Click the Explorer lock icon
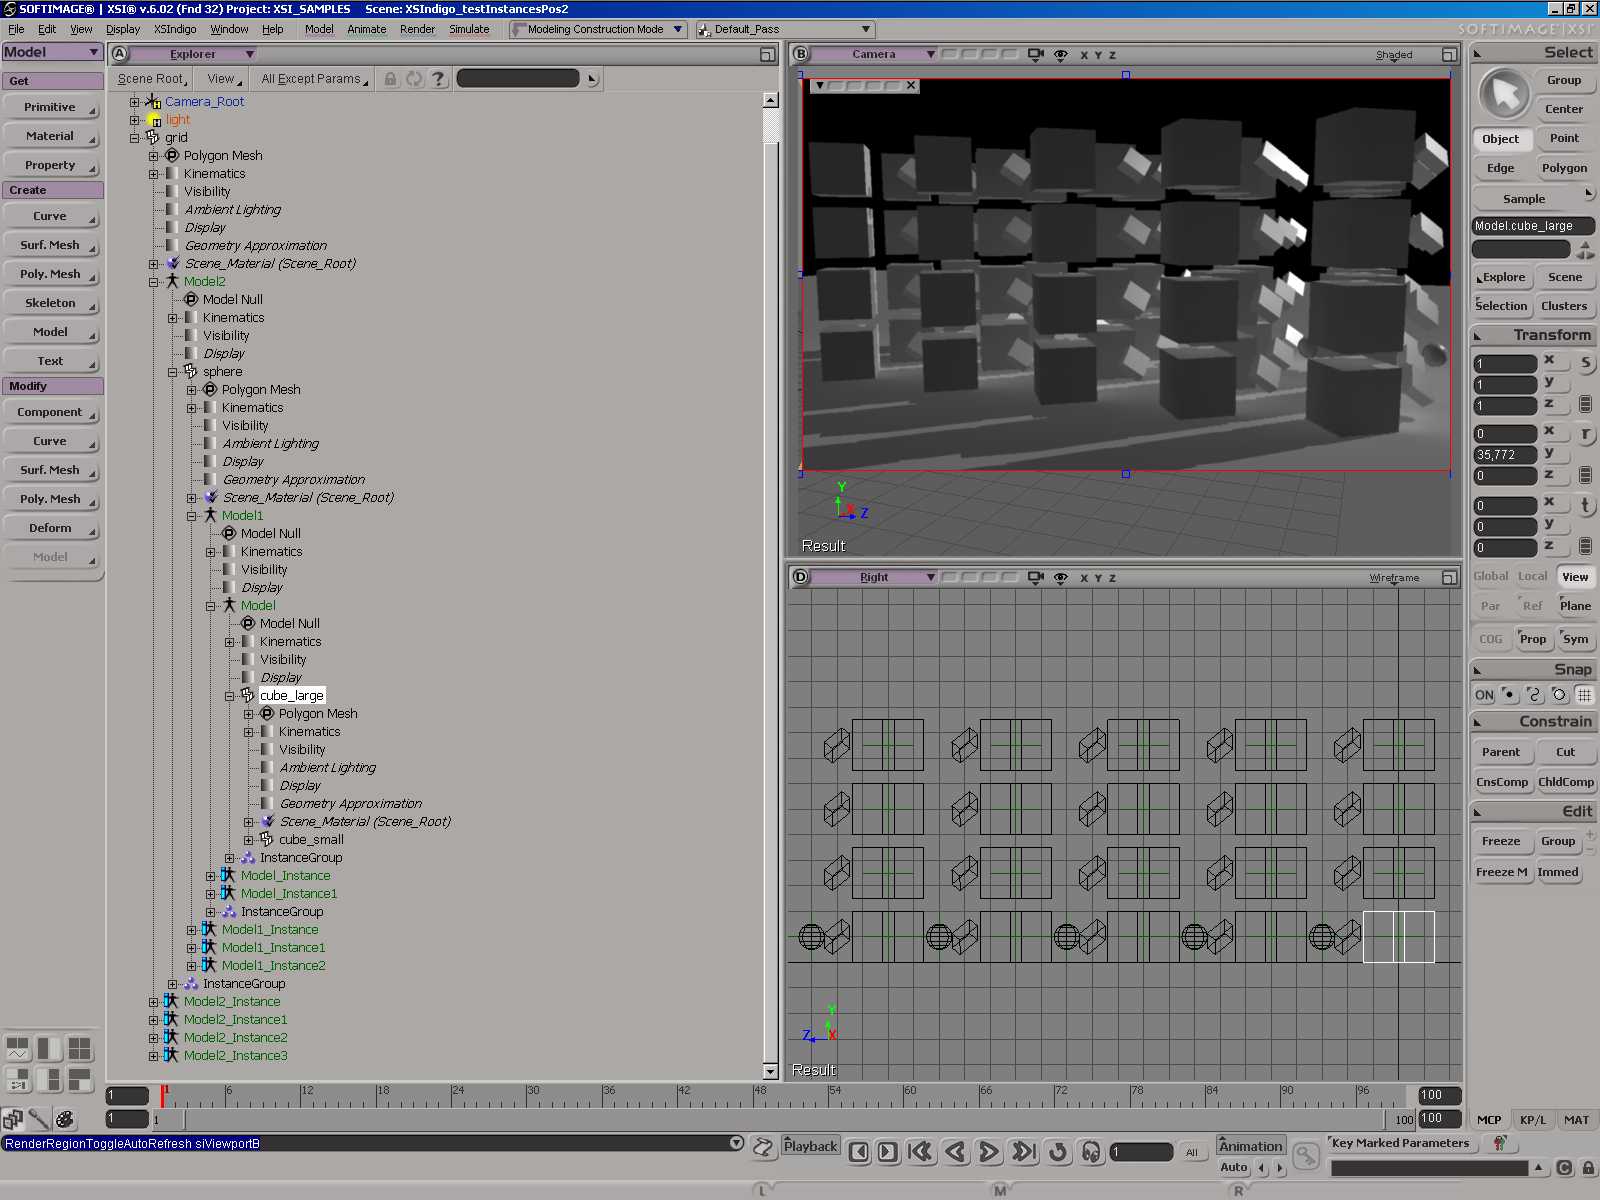 tap(391, 79)
